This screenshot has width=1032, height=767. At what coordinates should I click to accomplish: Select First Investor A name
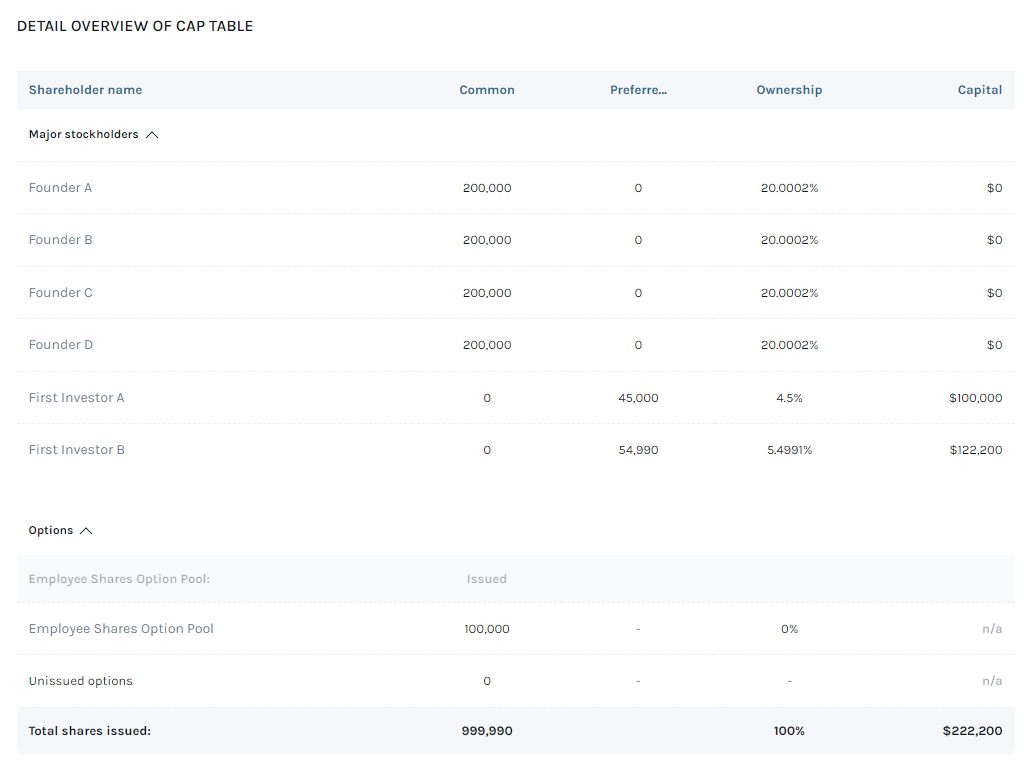click(76, 398)
